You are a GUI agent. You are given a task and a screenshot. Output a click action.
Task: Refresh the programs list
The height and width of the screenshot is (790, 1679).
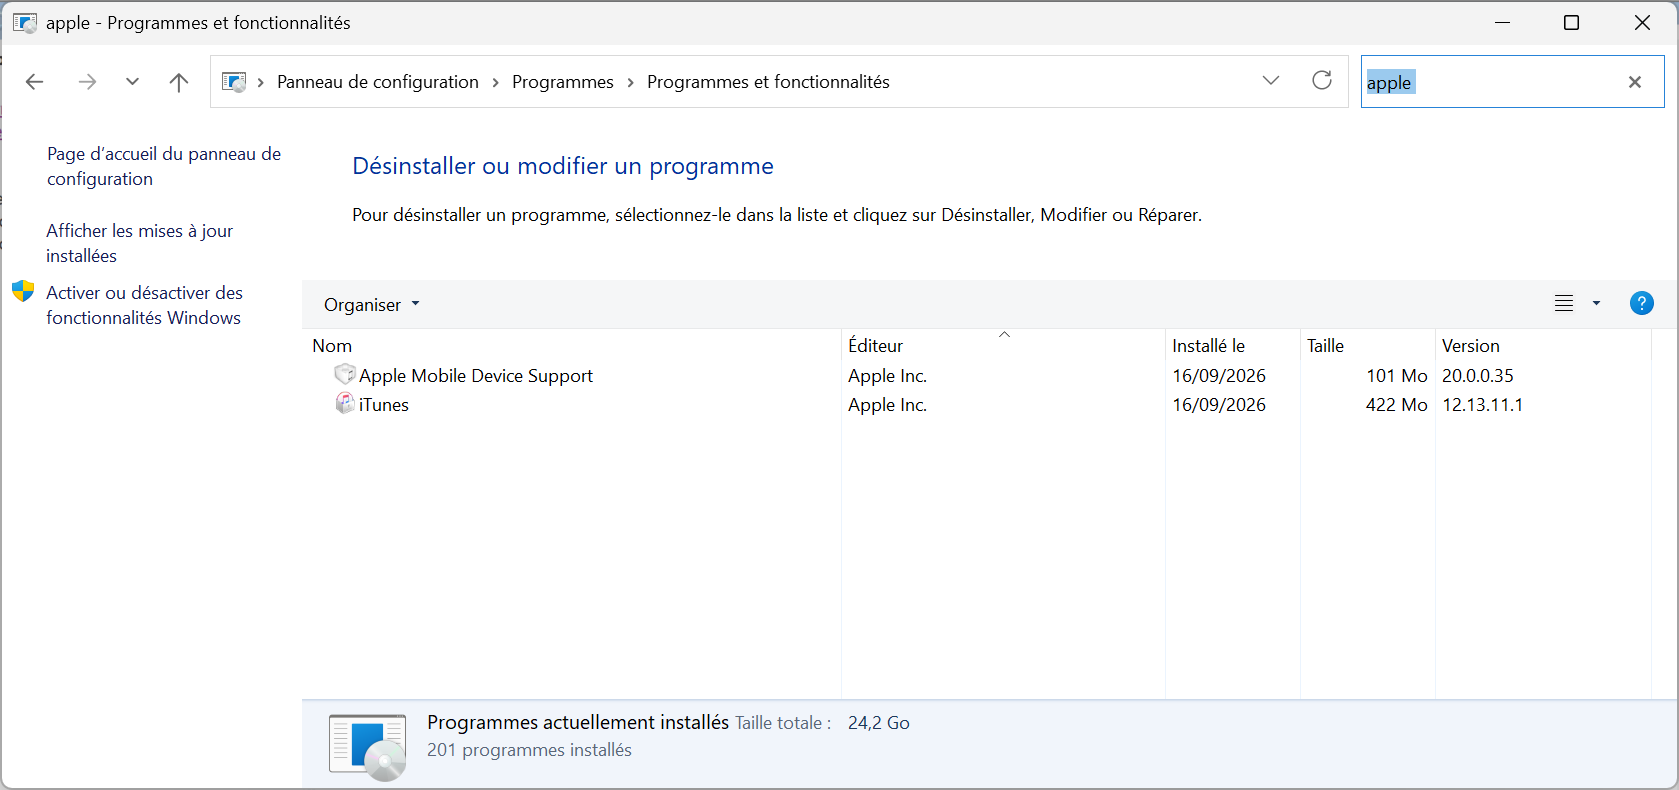pyautogui.click(x=1322, y=81)
